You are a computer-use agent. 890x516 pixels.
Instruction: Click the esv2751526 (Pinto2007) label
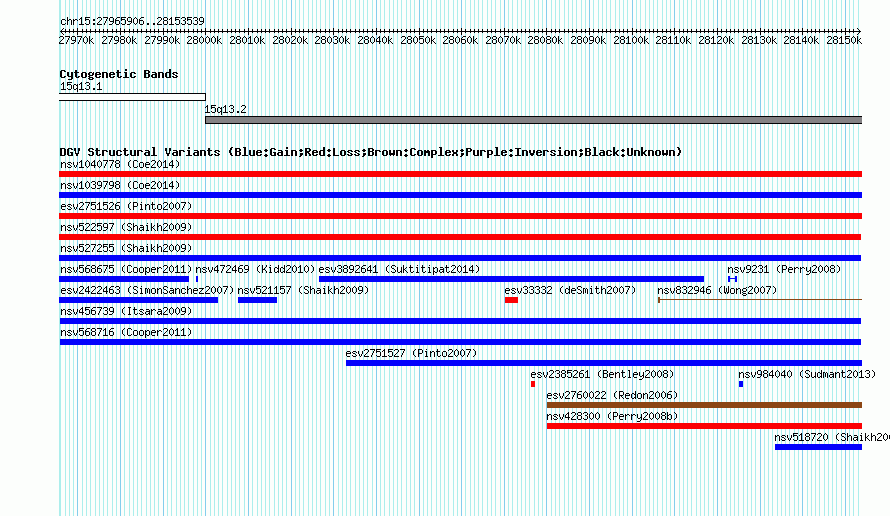tap(126, 206)
